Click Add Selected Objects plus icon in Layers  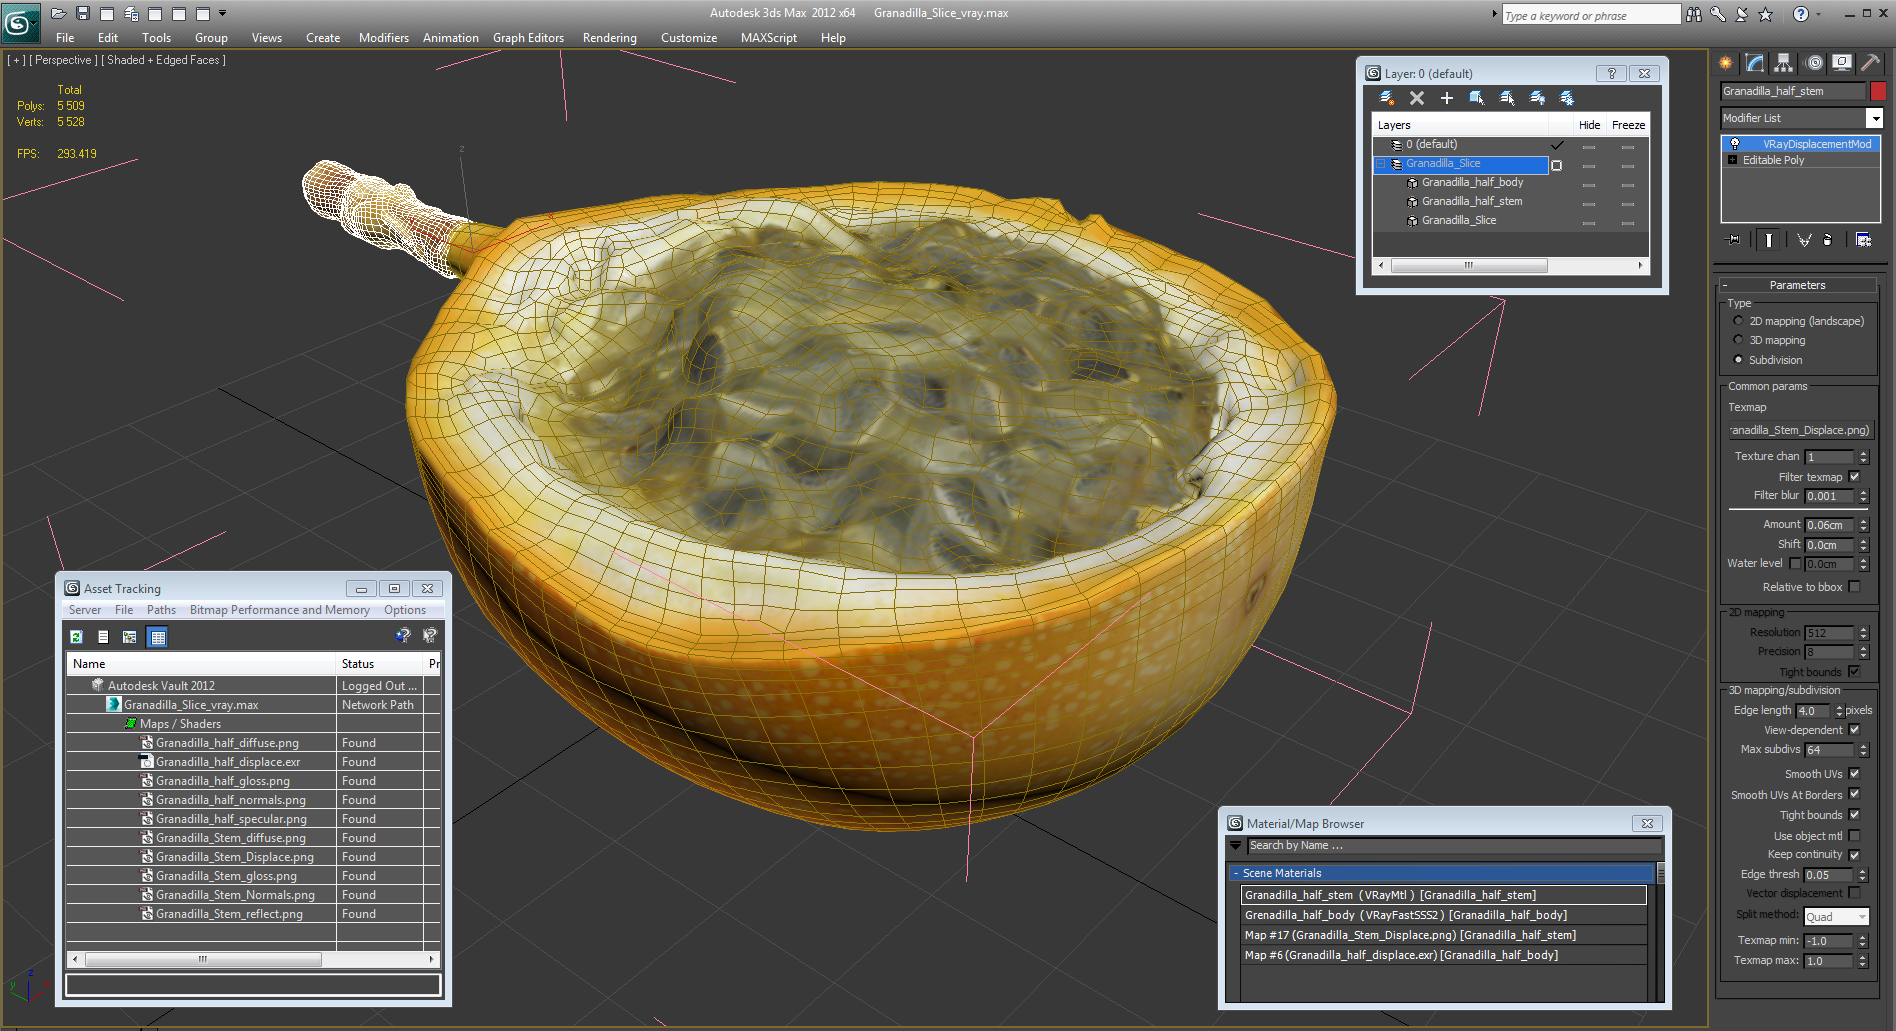point(1447,98)
